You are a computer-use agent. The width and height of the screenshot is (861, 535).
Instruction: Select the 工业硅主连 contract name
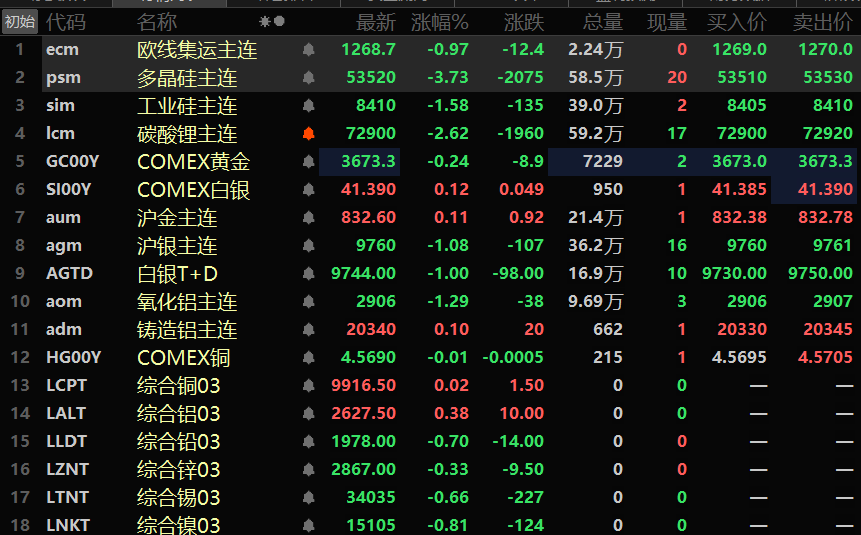tap(187, 106)
